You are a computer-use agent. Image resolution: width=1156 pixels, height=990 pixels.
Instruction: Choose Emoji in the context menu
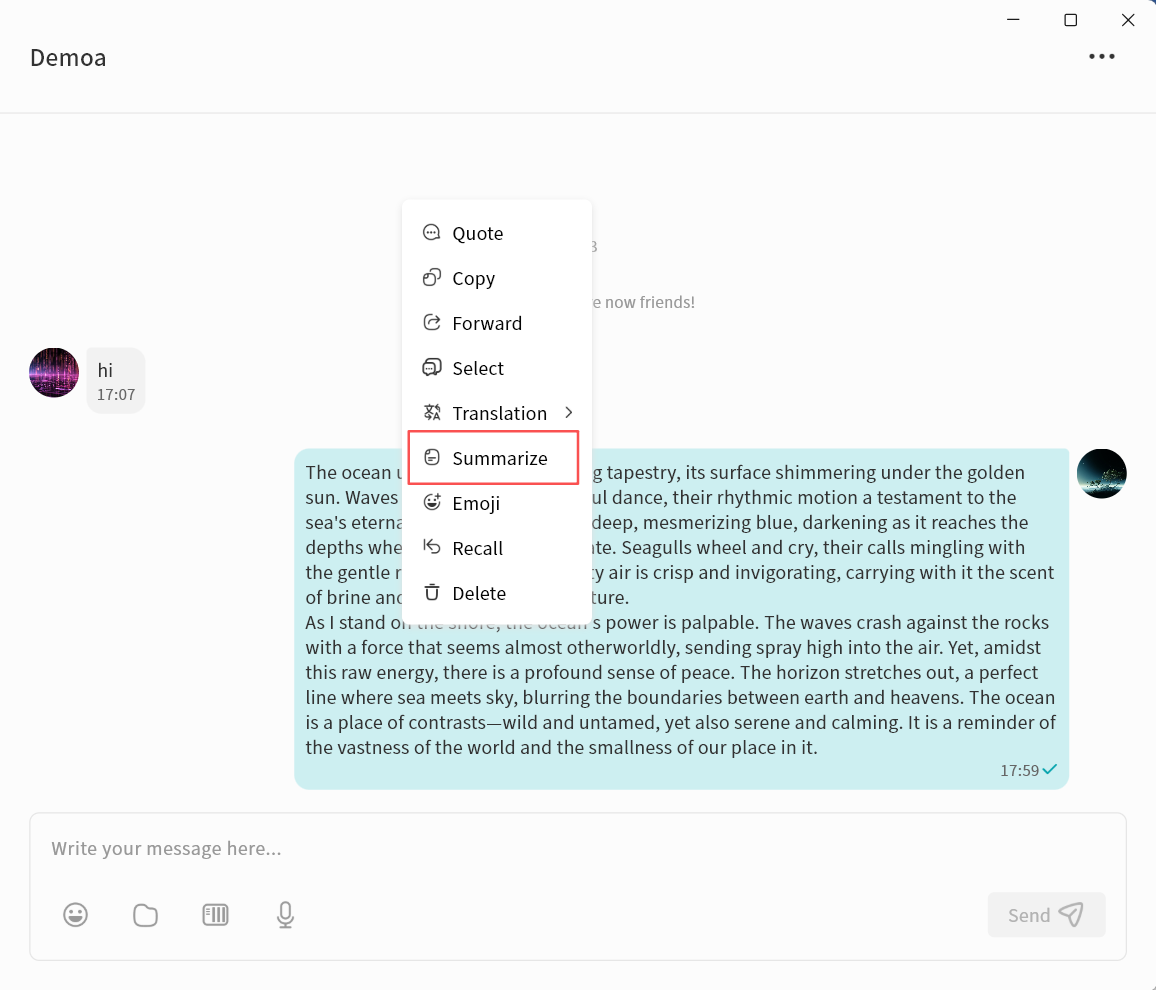tap(476, 503)
